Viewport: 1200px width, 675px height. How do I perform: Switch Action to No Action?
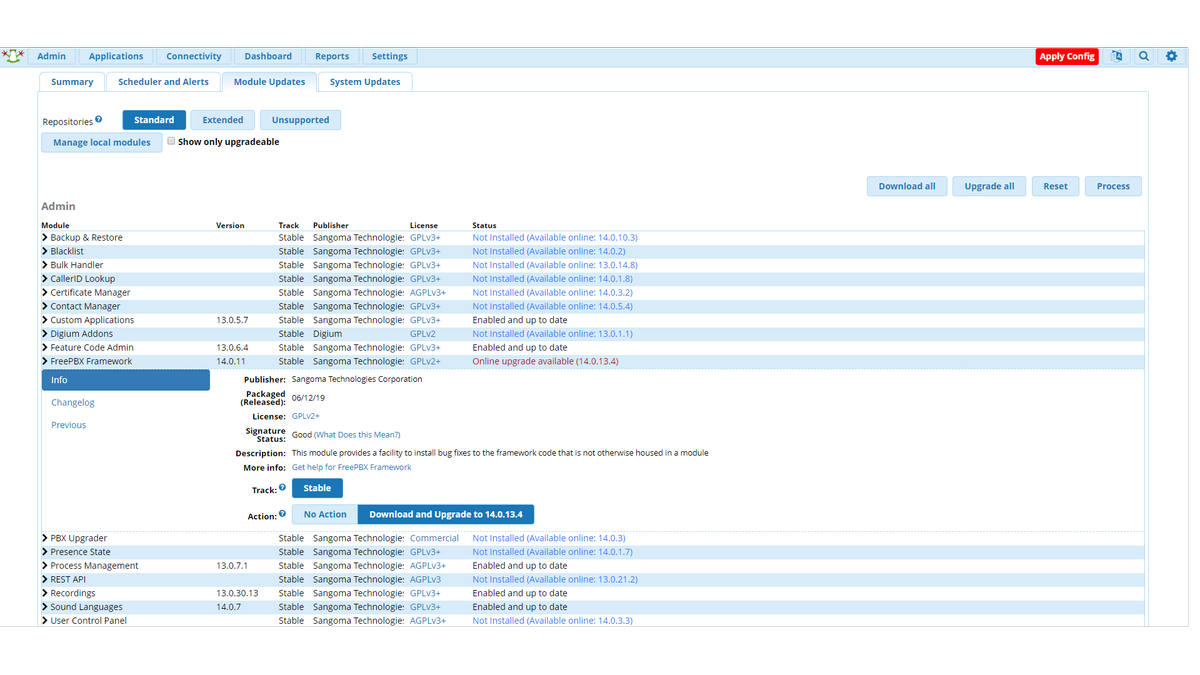(324, 513)
